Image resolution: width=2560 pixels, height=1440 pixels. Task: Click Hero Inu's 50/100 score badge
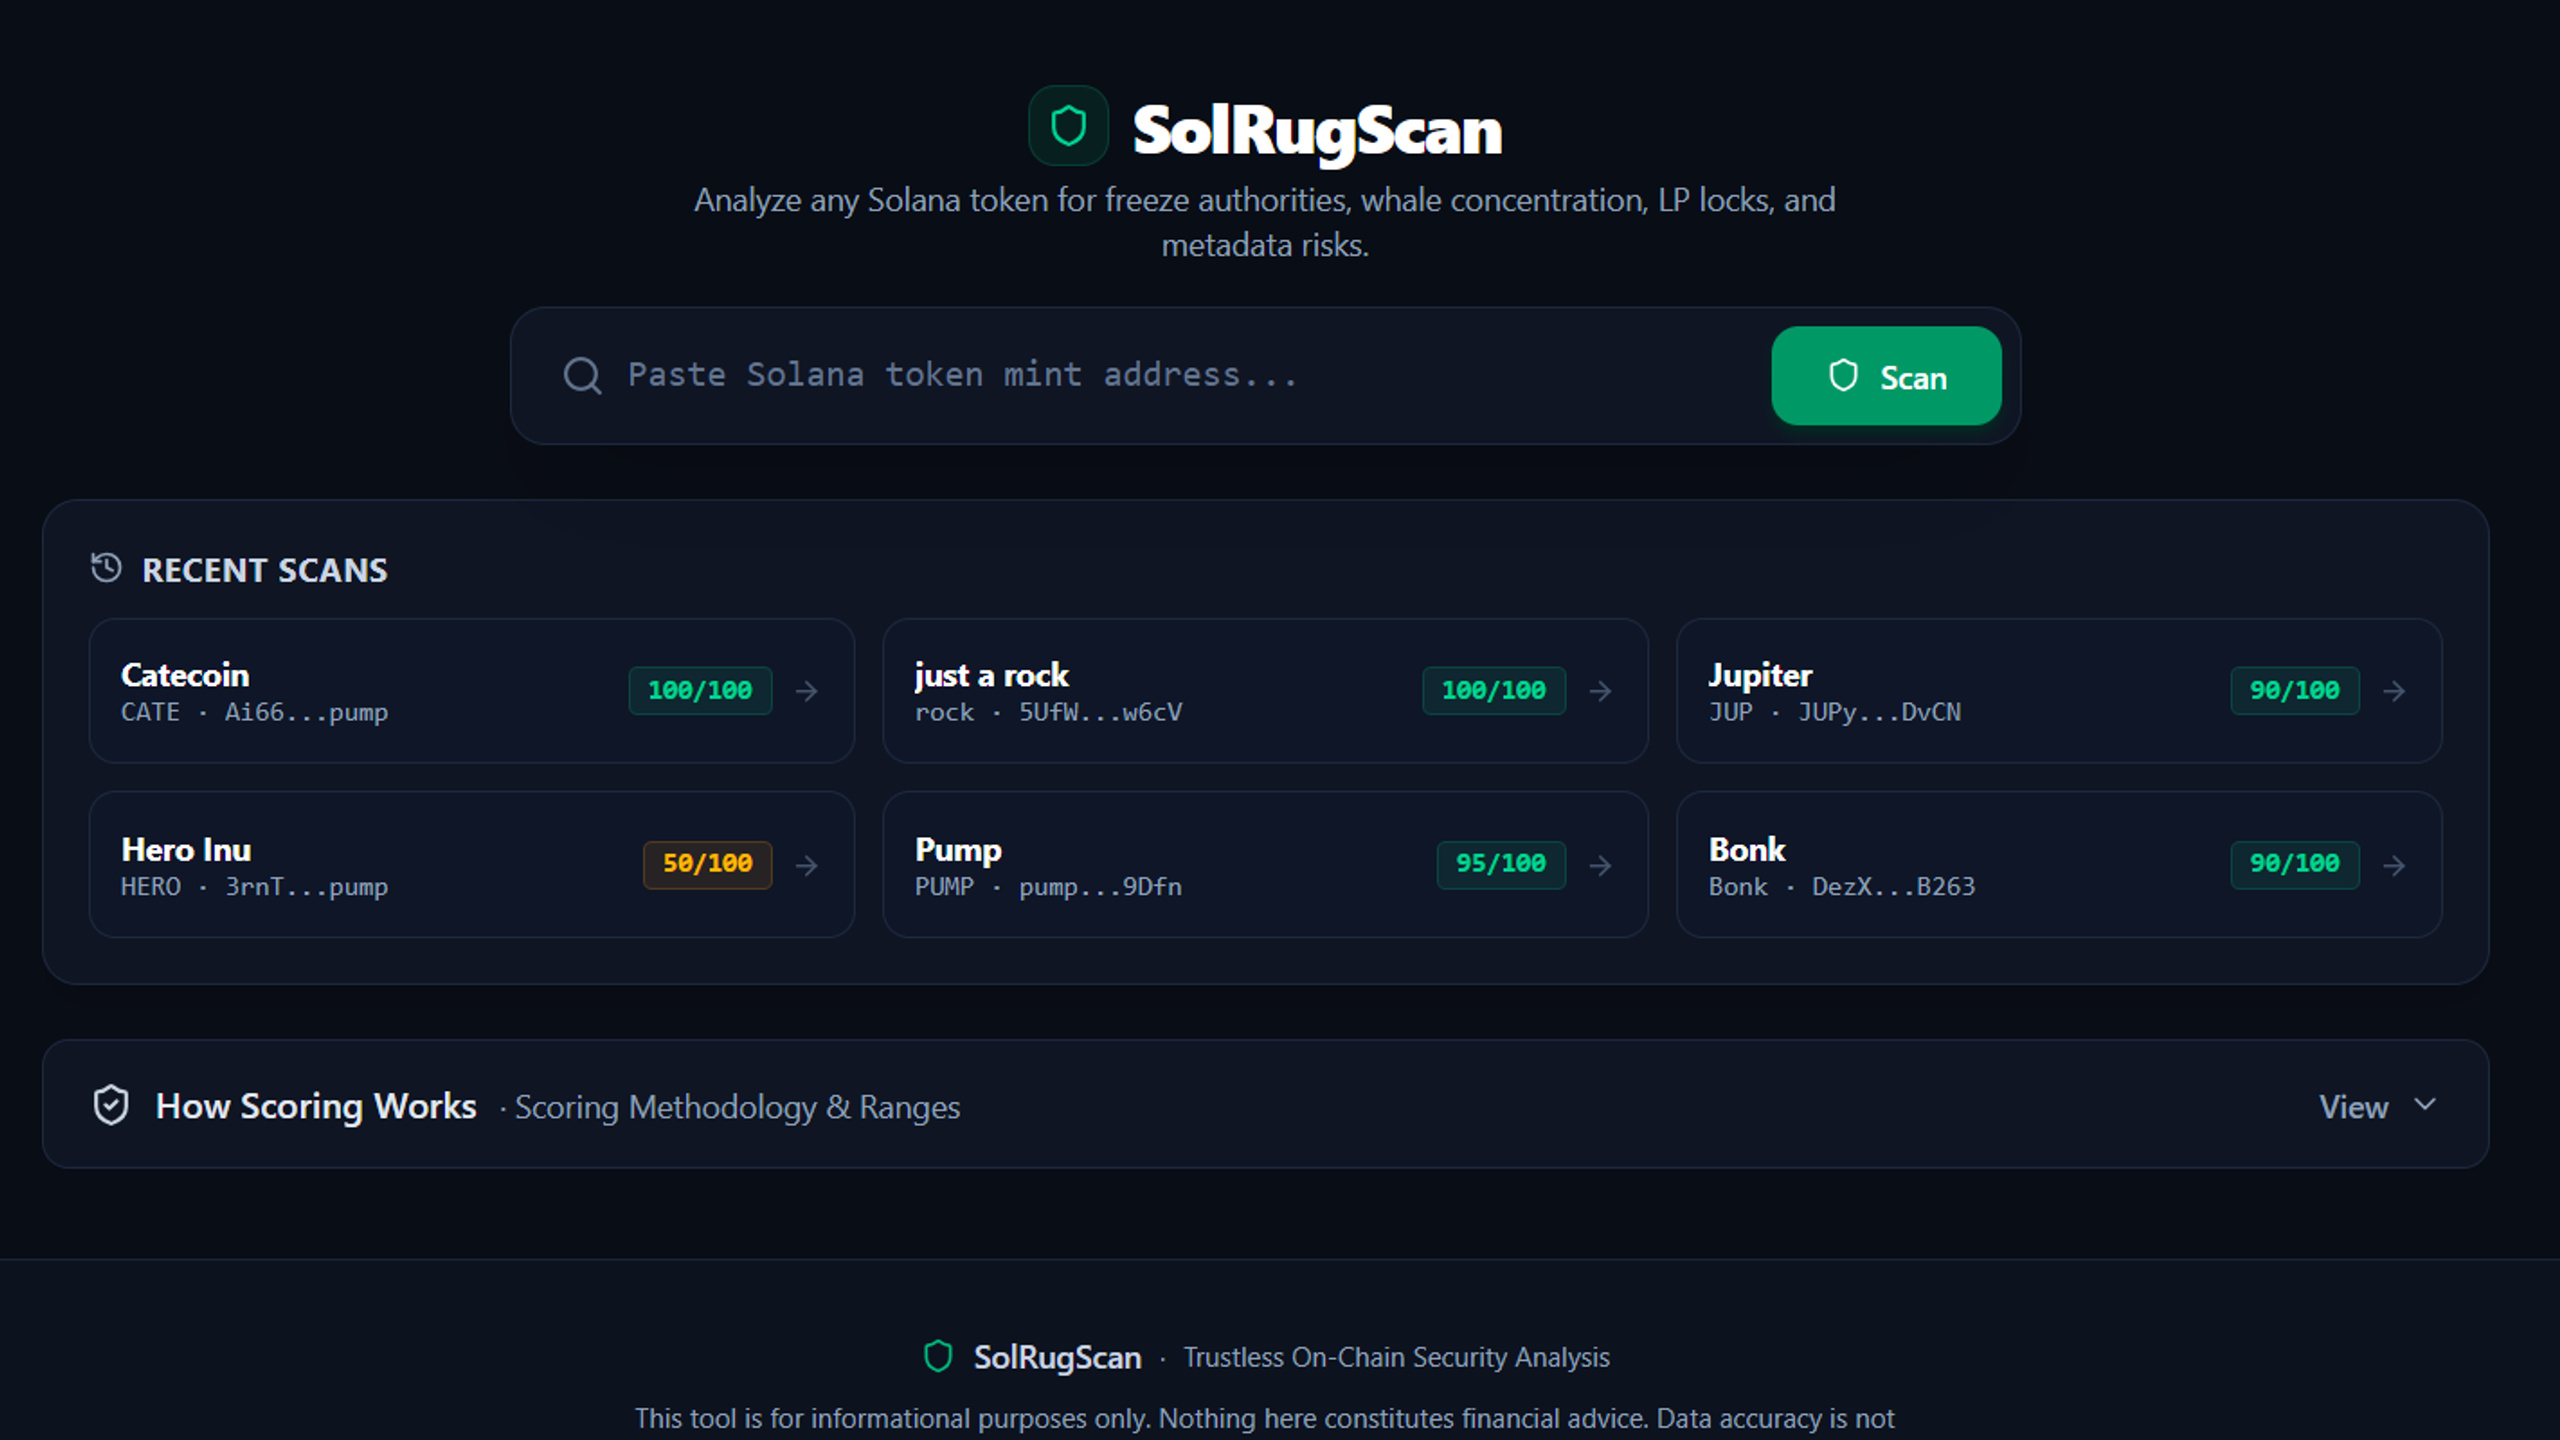coord(708,865)
